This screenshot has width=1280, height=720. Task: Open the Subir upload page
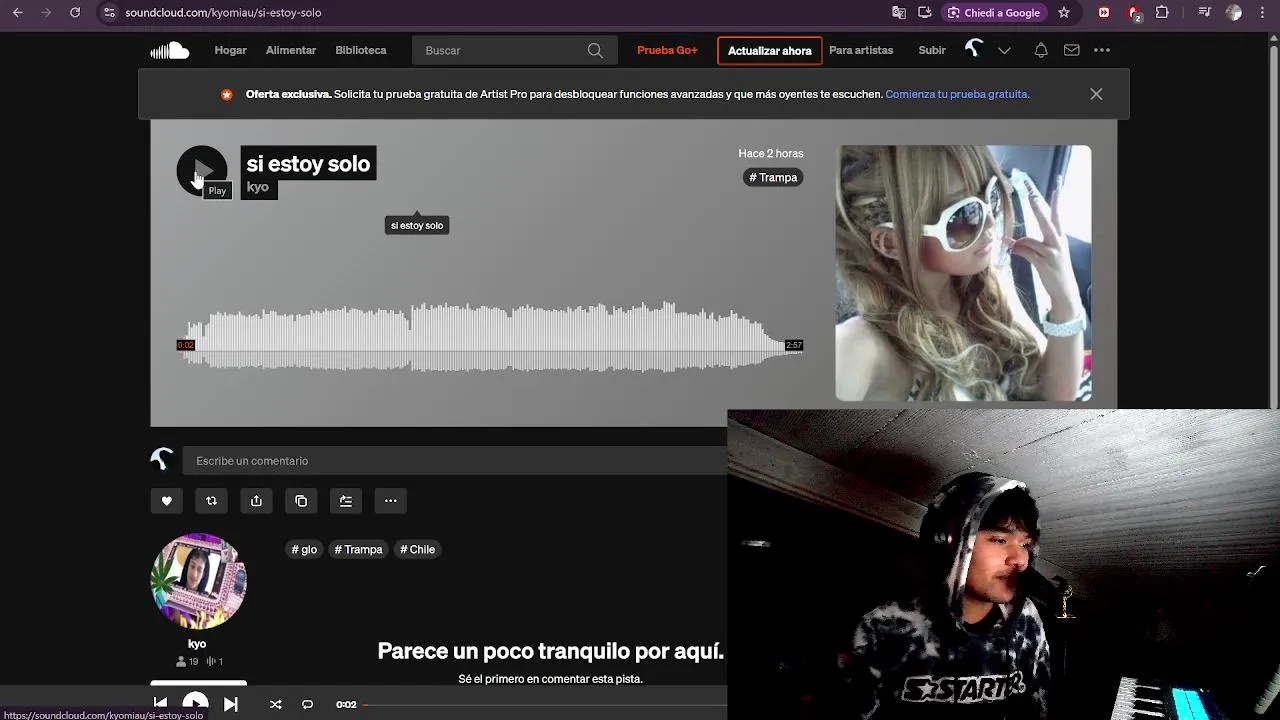pyautogui.click(x=932, y=50)
